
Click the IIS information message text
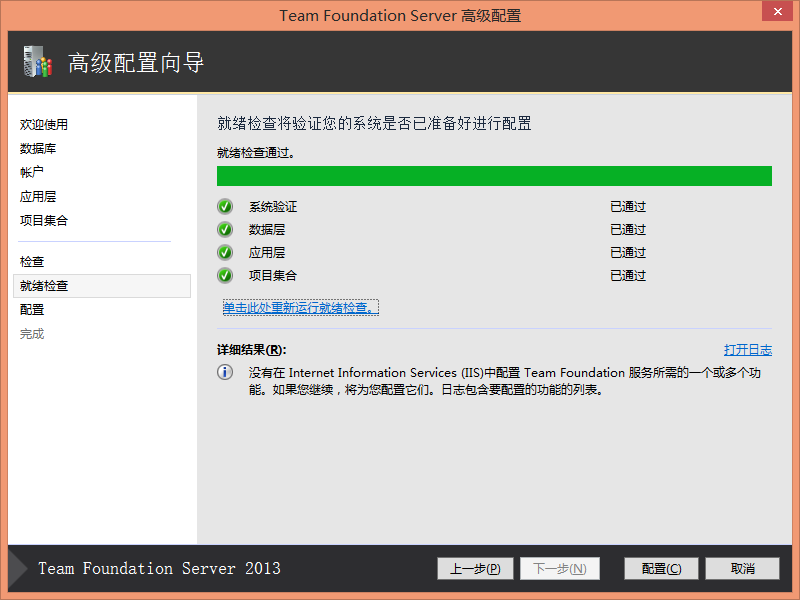tap(505, 381)
